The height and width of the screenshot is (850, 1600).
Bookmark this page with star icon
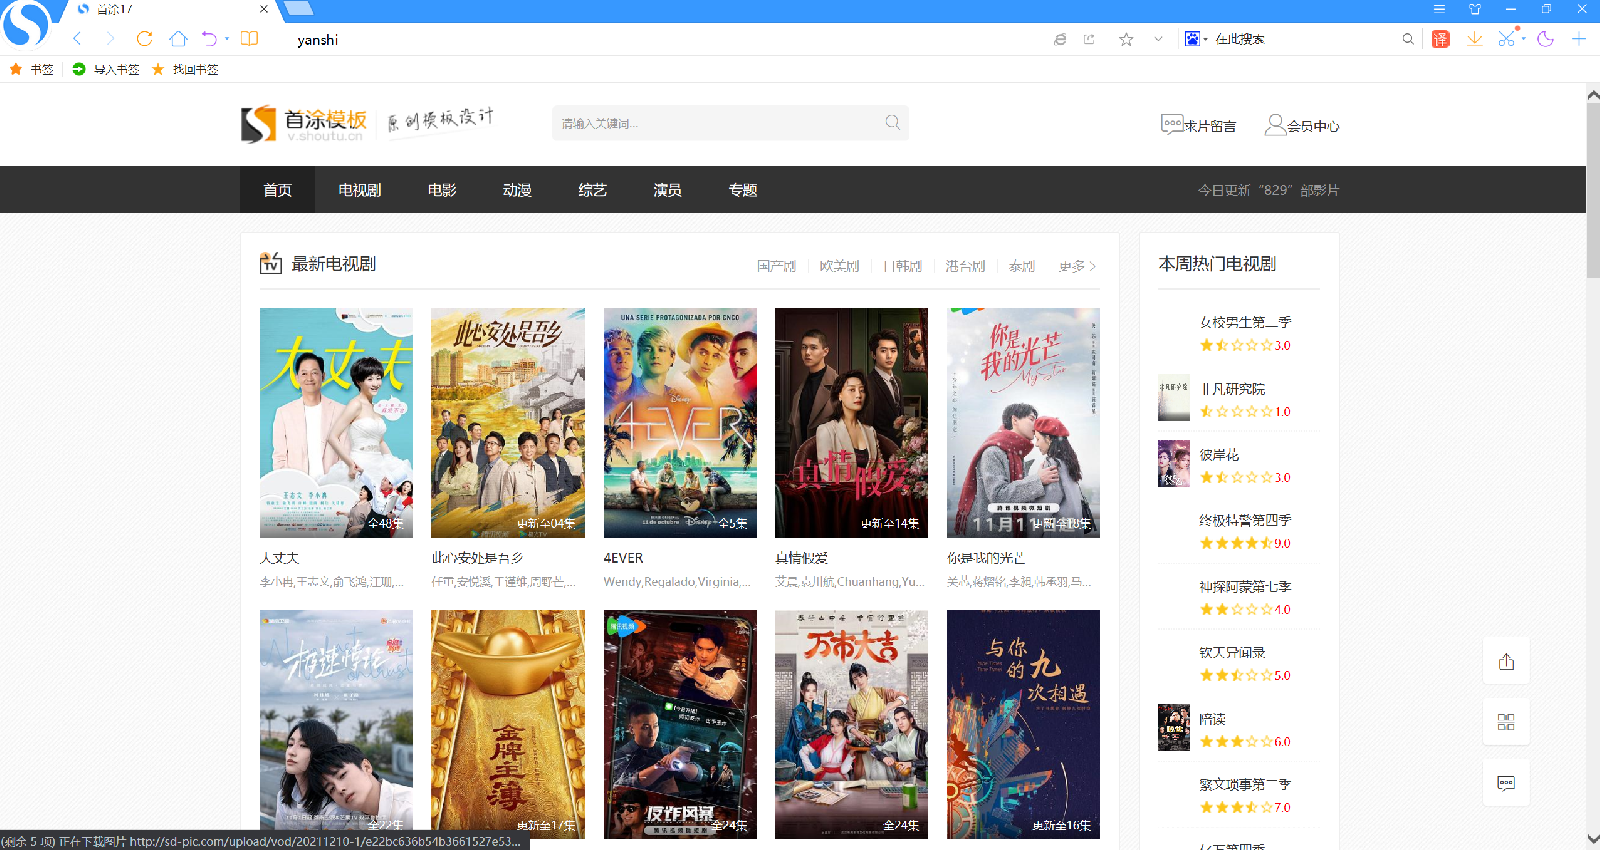[x=1126, y=39]
